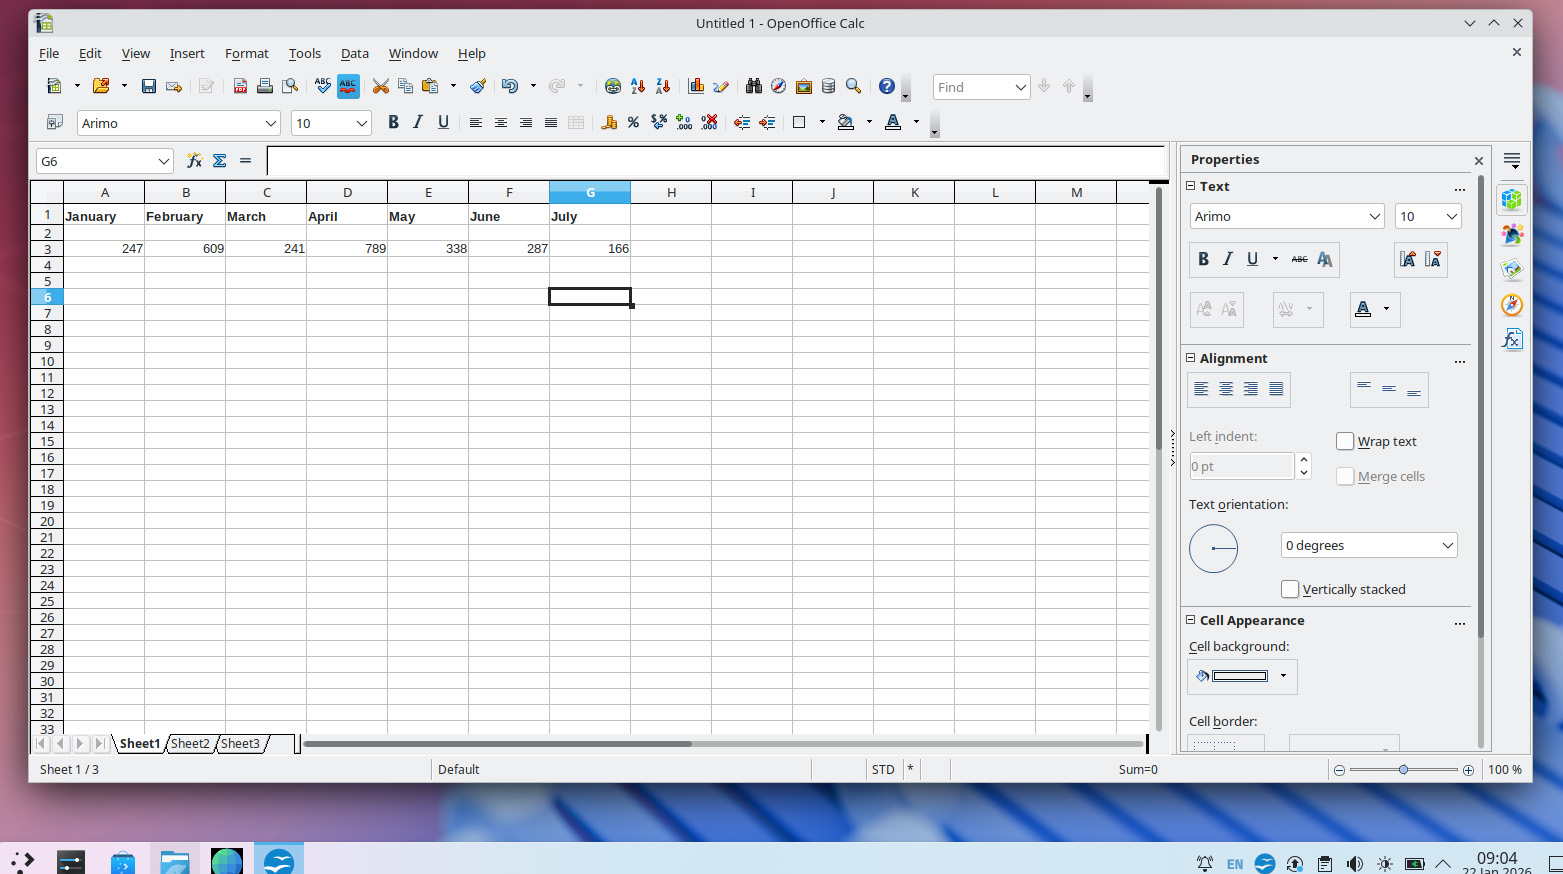This screenshot has width=1563, height=874.
Task: Click the Cut scissors icon
Action: coord(380,87)
